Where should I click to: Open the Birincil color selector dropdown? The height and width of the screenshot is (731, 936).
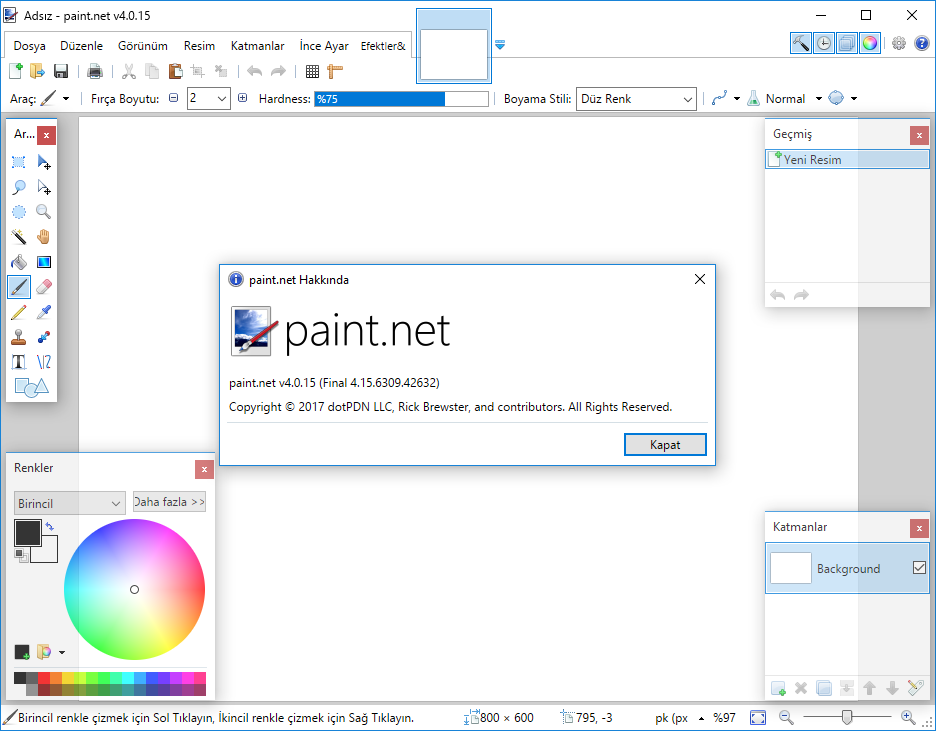(x=70, y=503)
